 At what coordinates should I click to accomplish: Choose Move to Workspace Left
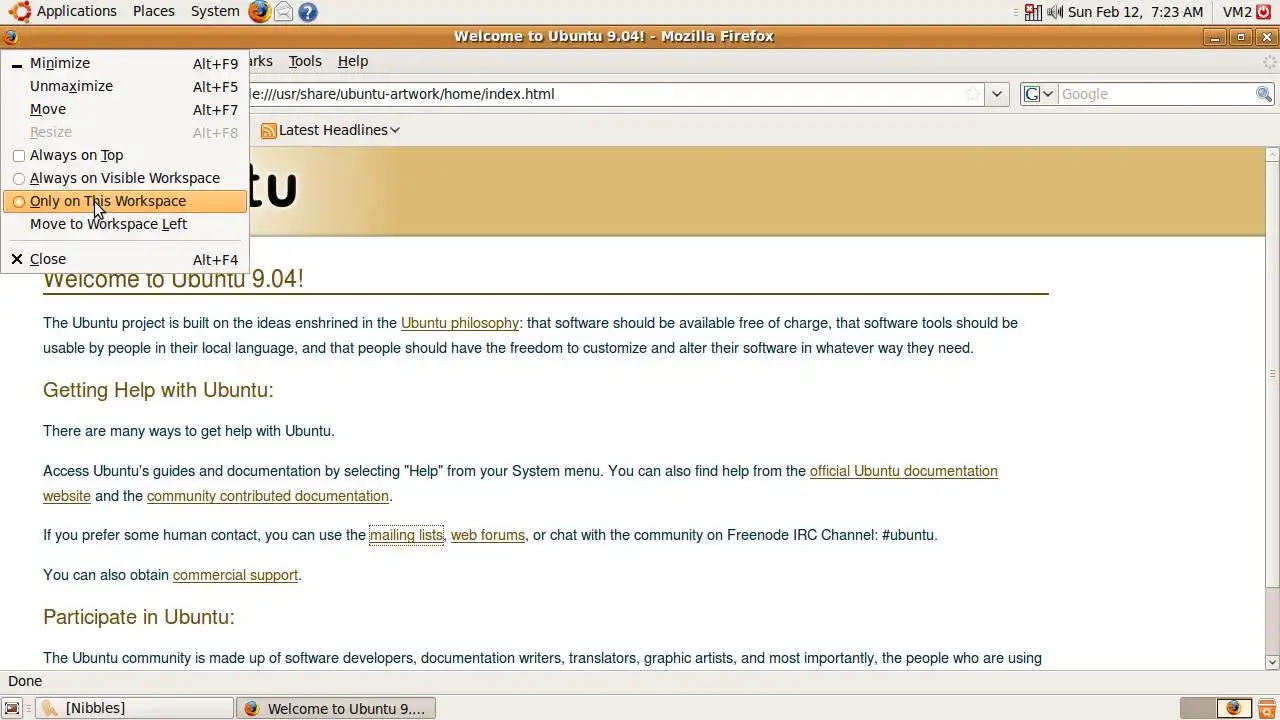point(124,224)
